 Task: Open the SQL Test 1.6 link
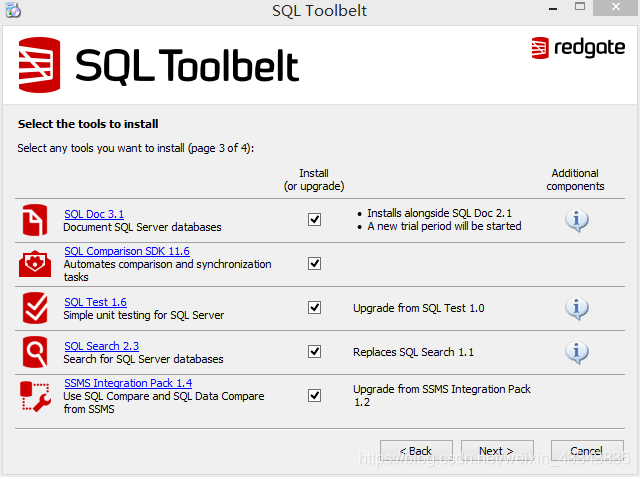[x=96, y=302]
